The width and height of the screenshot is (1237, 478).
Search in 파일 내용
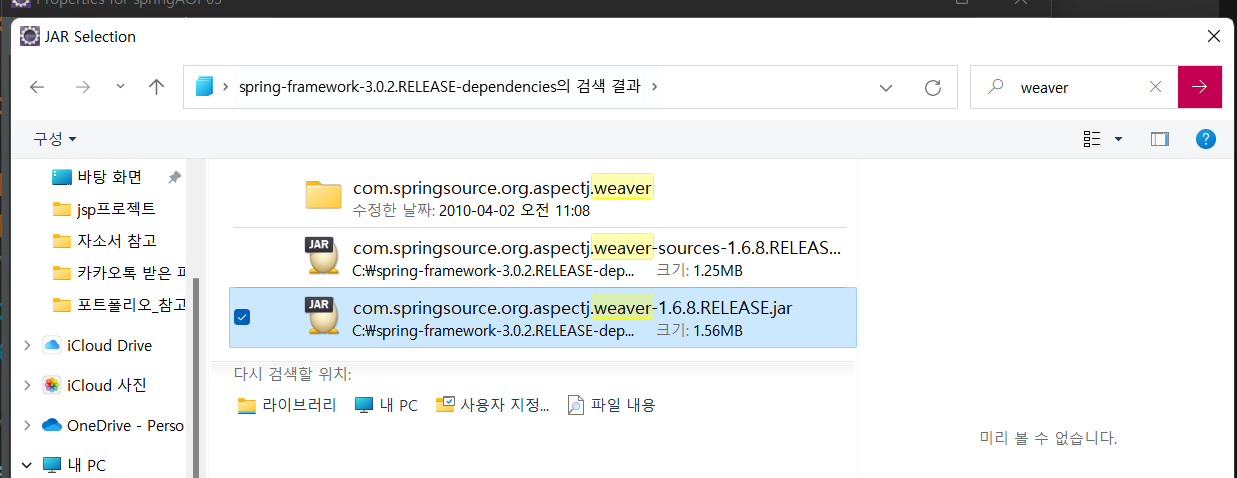[x=611, y=405]
